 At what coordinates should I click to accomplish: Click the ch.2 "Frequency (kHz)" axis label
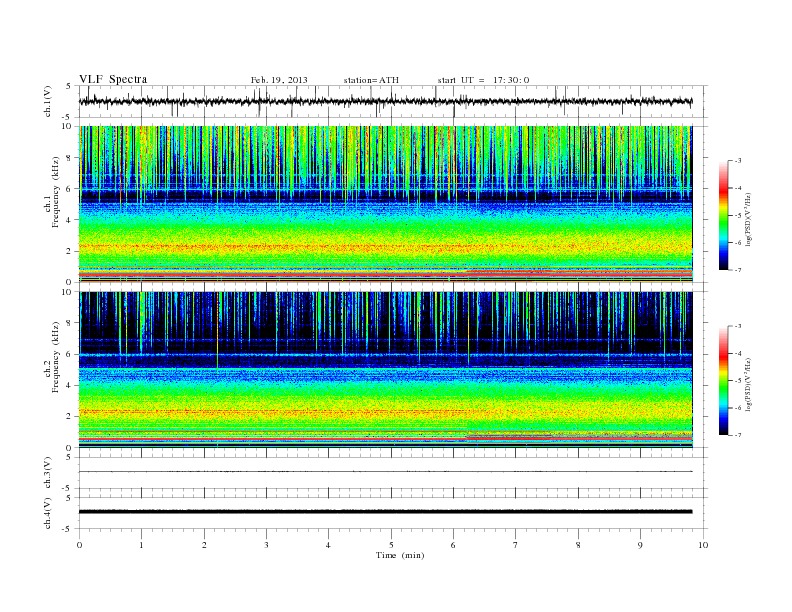pyautogui.click(x=56, y=356)
